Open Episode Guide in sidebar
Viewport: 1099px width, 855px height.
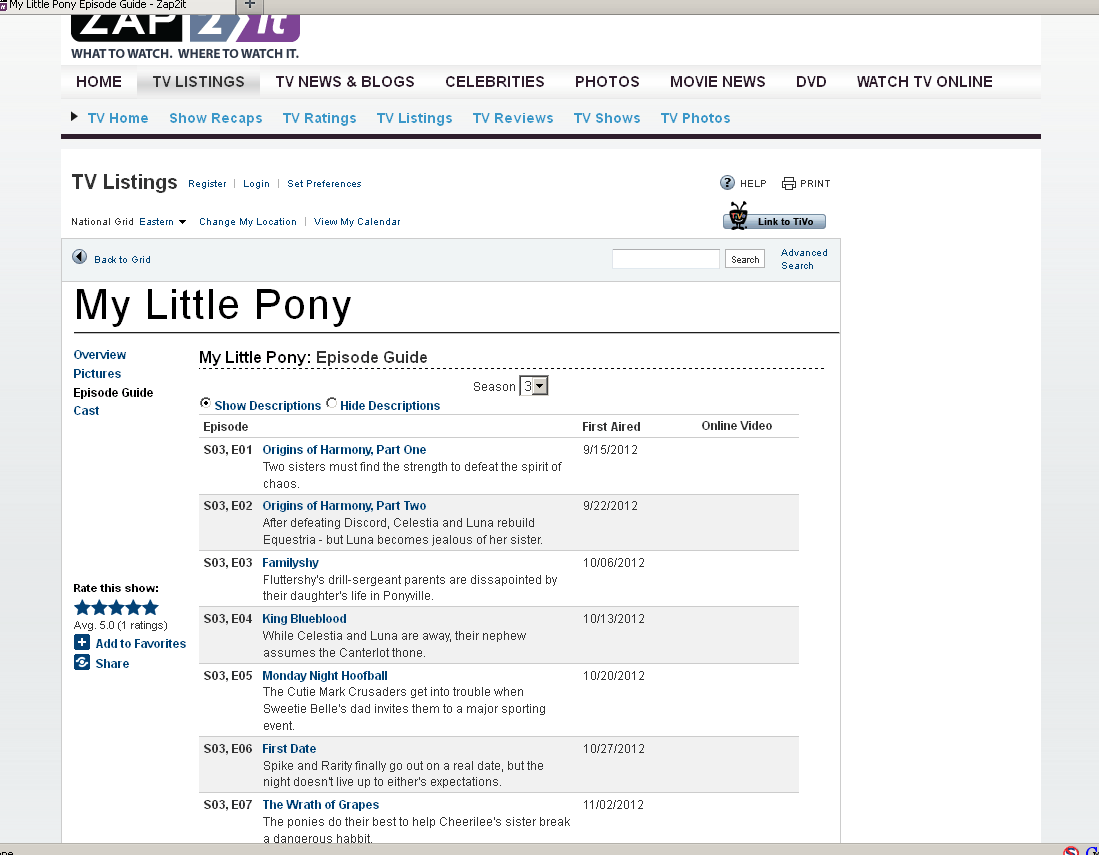click(114, 392)
